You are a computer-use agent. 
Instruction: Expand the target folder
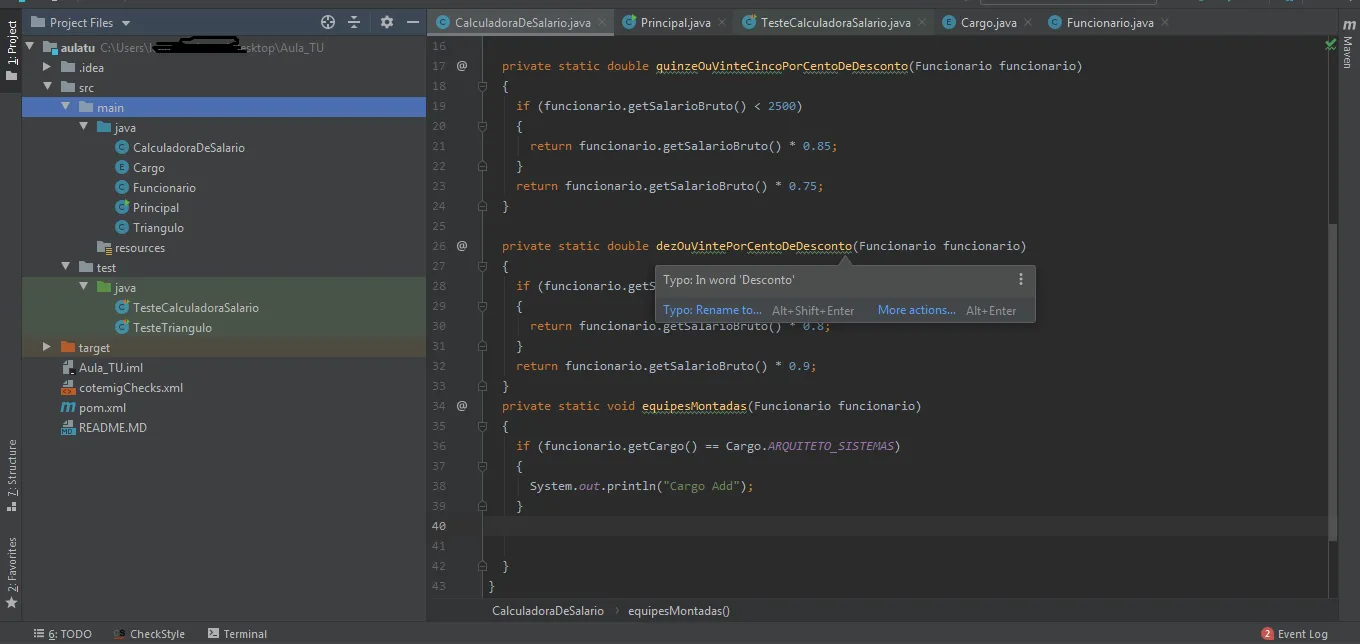47,347
